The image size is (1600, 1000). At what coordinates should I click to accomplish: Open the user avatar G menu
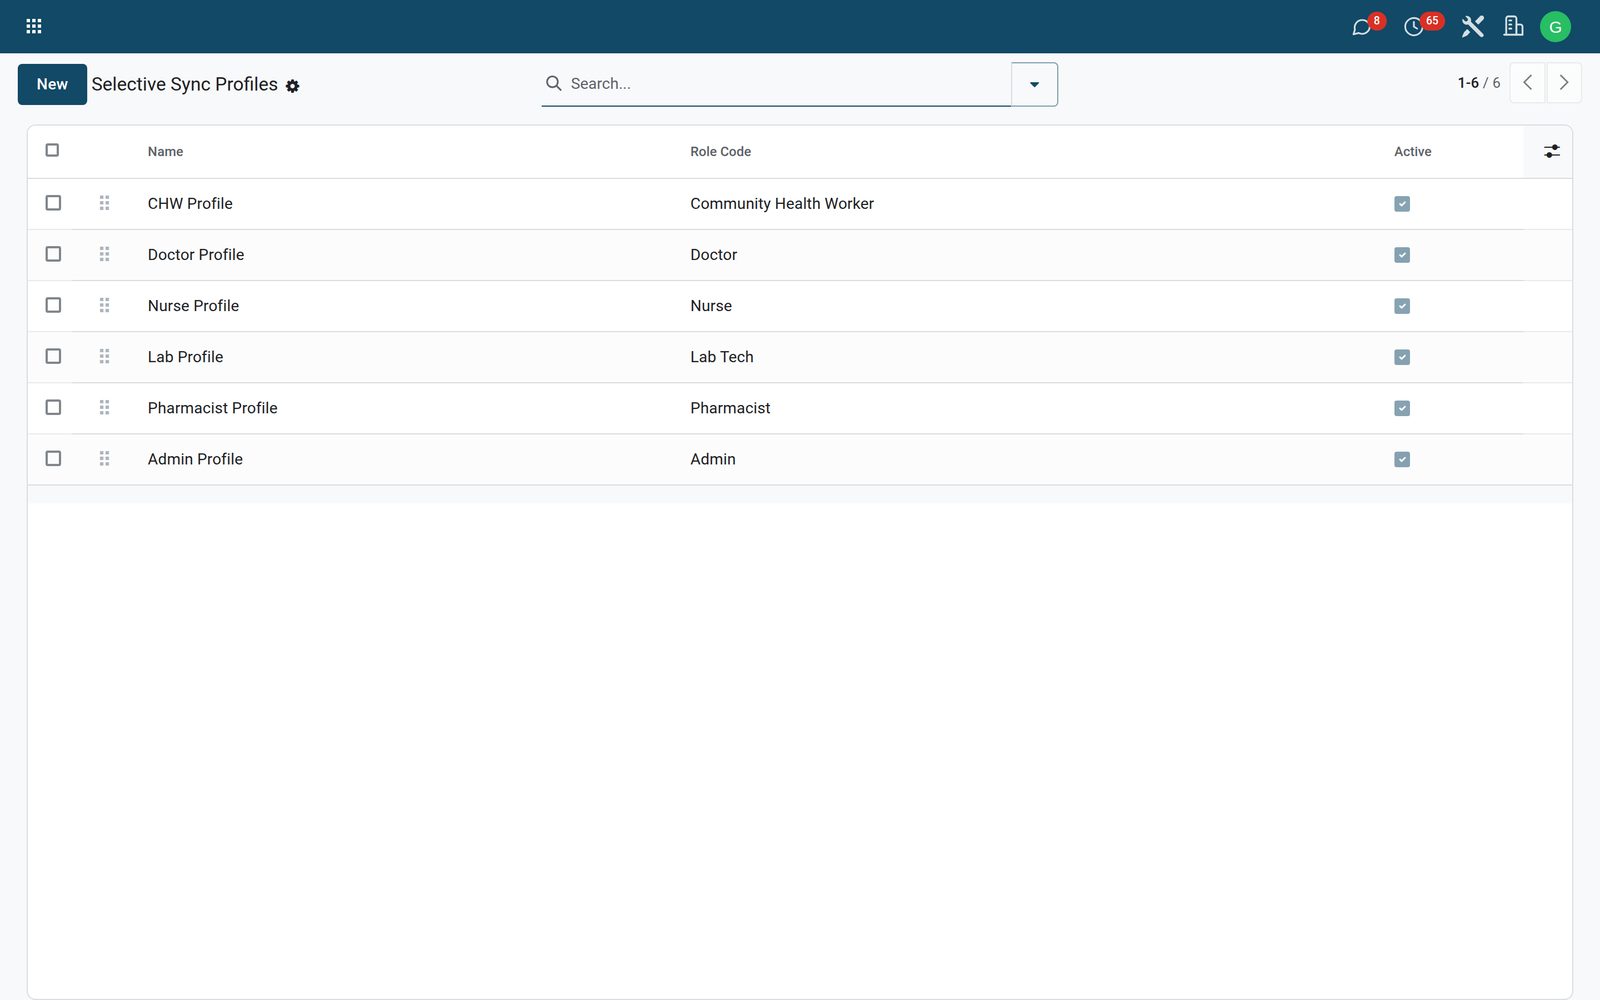pos(1555,27)
